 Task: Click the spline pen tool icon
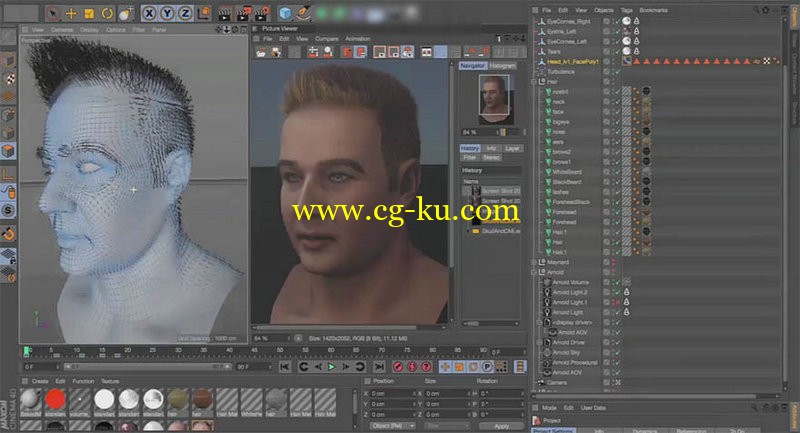[304, 14]
